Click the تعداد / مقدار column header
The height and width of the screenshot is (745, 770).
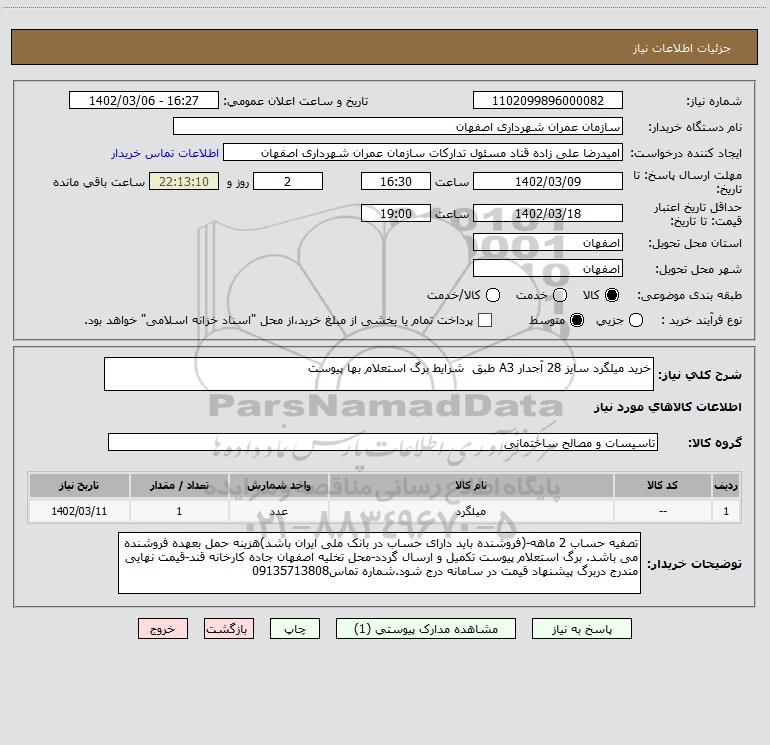coord(179,486)
